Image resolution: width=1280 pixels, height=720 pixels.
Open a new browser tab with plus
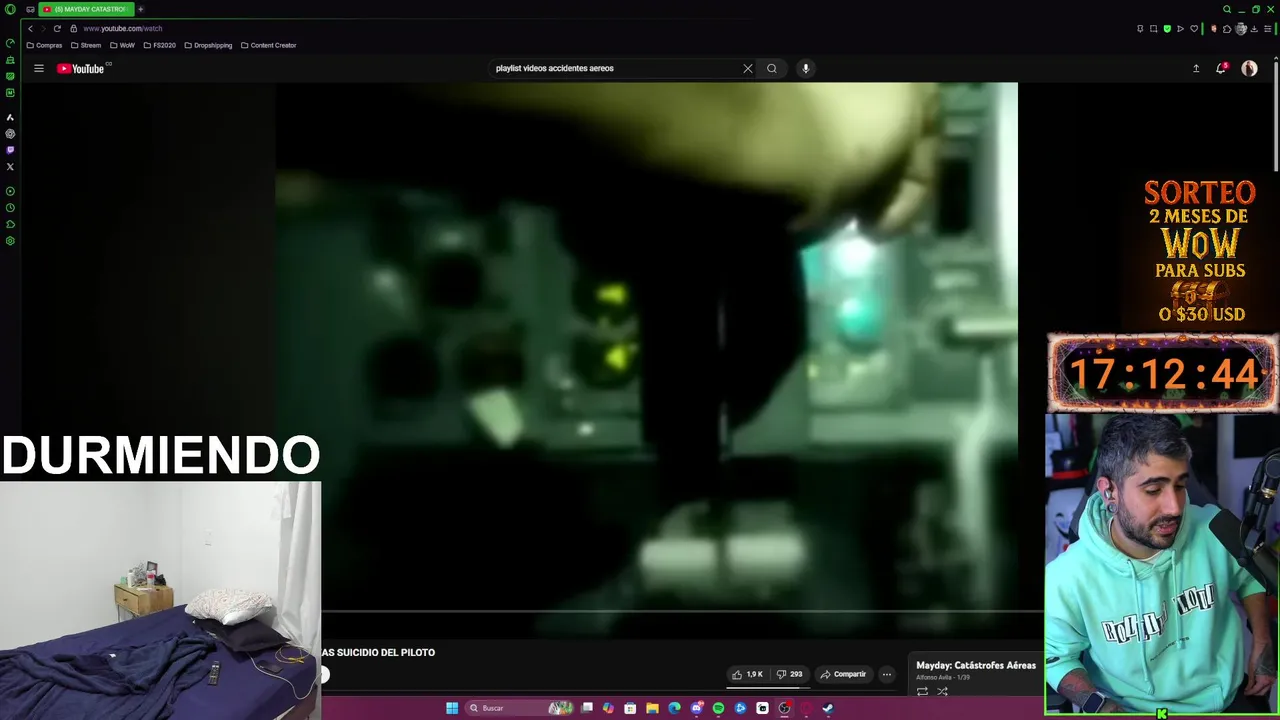coord(140,9)
